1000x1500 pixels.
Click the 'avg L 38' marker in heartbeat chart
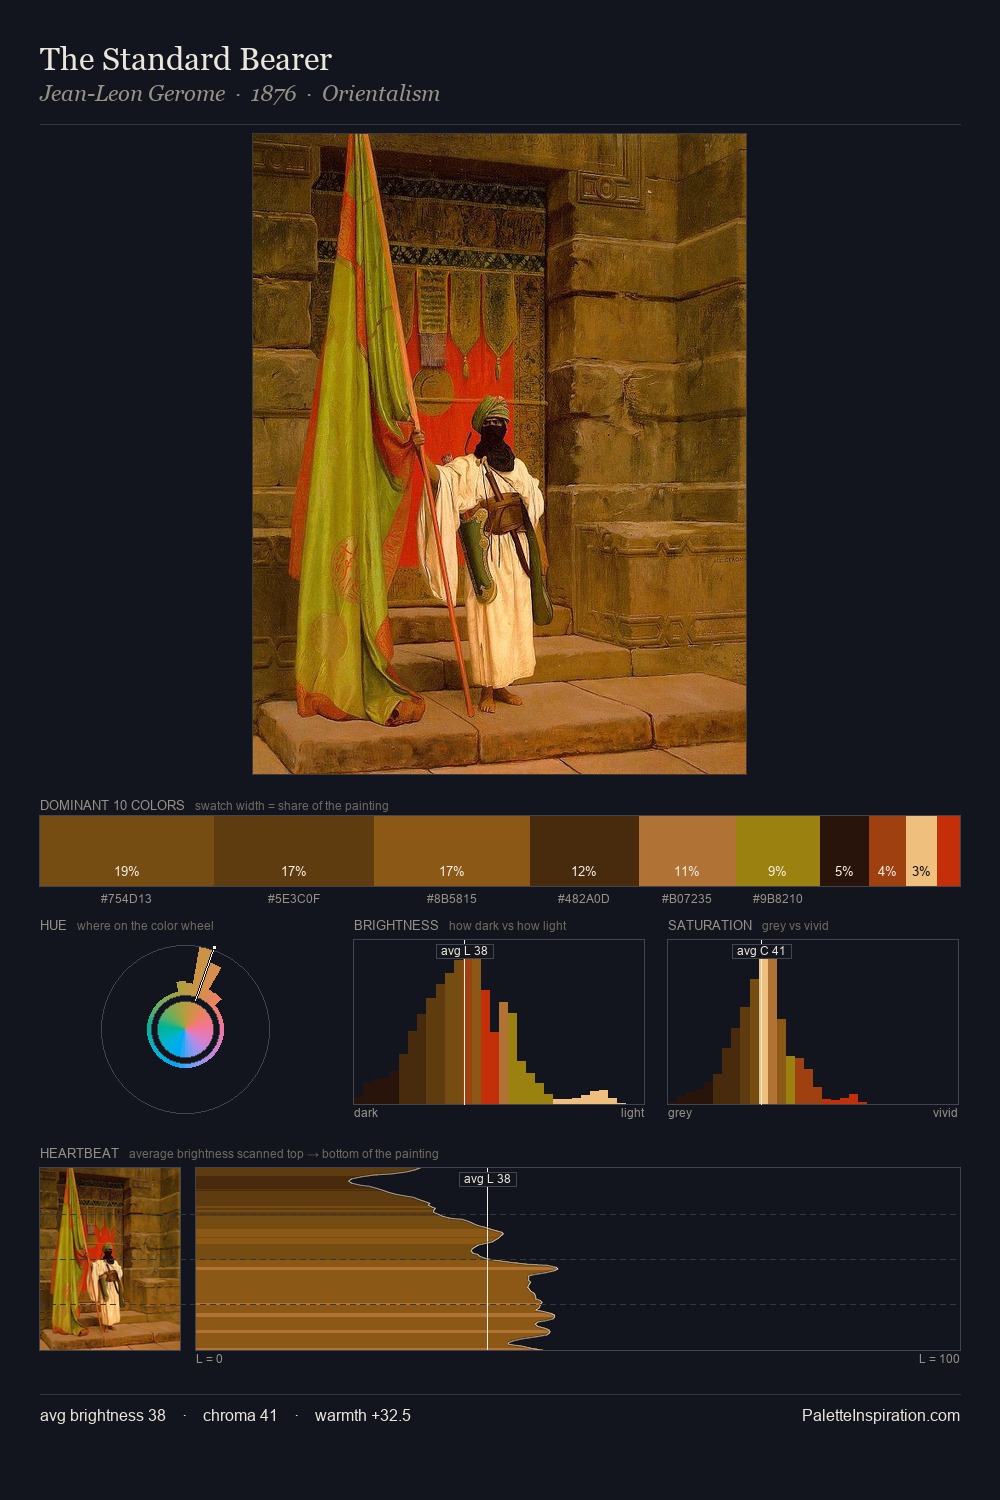(488, 1179)
